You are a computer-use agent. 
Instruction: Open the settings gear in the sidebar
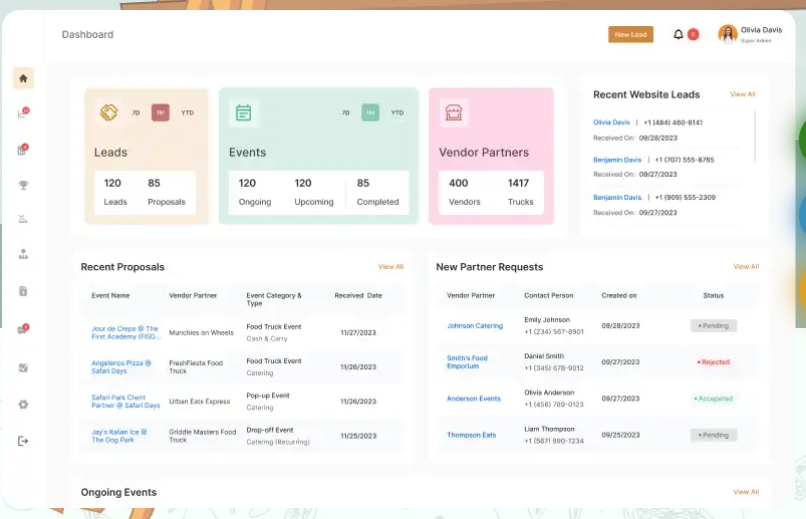click(x=23, y=404)
